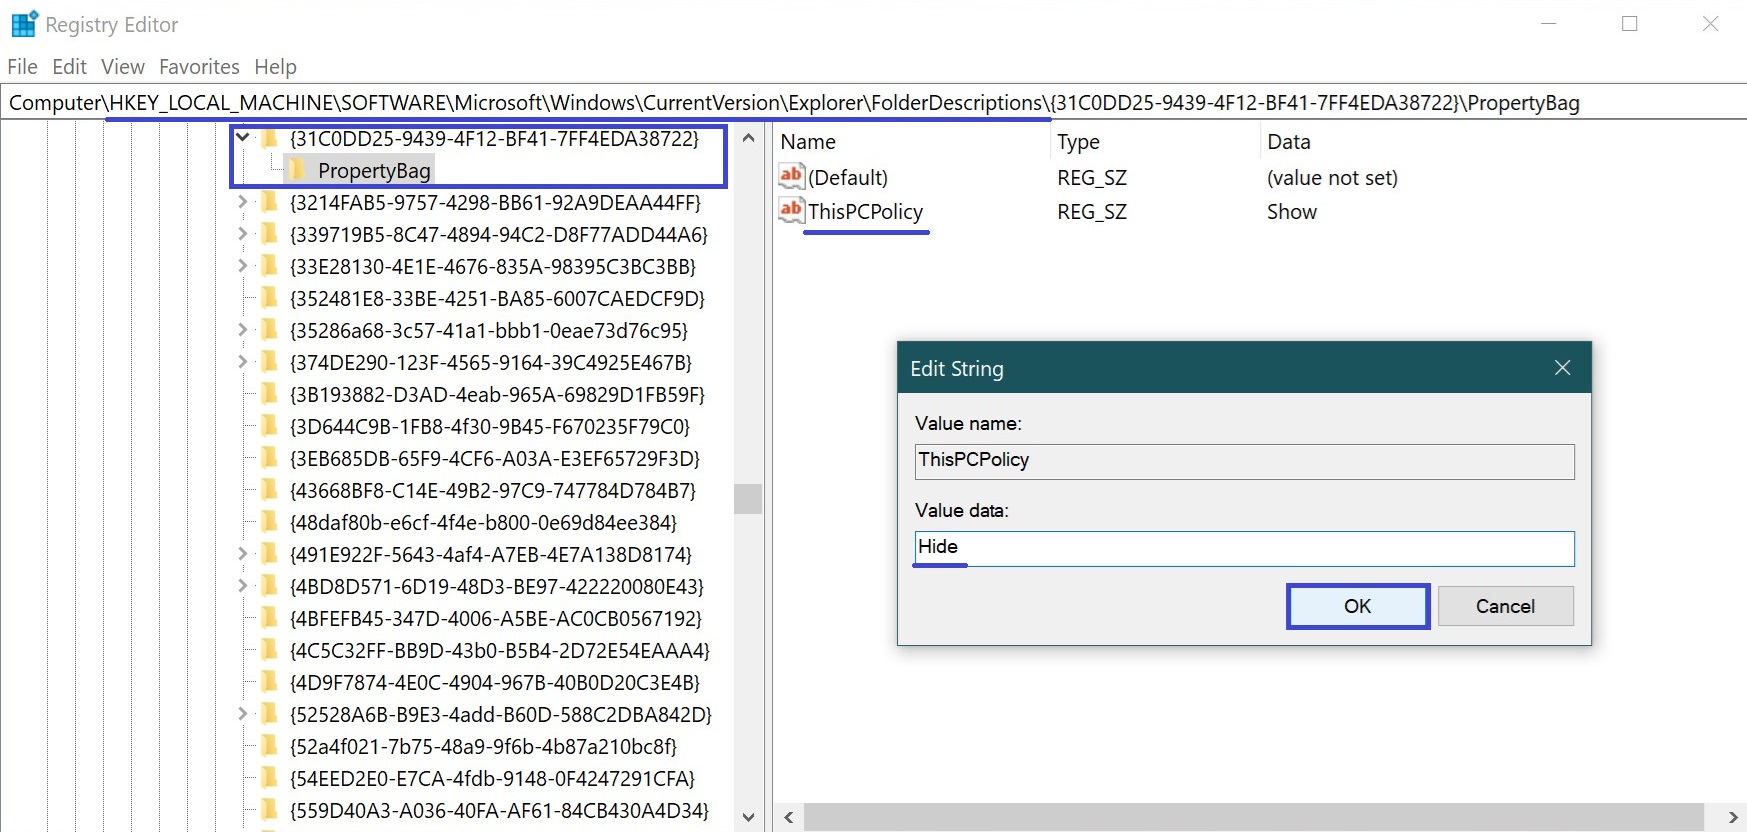Click folder icon of {3D644C9B-1FB8-4f30-9B45-F670235F79C0}
Viewport: 1747px width, 832px height.
tap(270, 426)
